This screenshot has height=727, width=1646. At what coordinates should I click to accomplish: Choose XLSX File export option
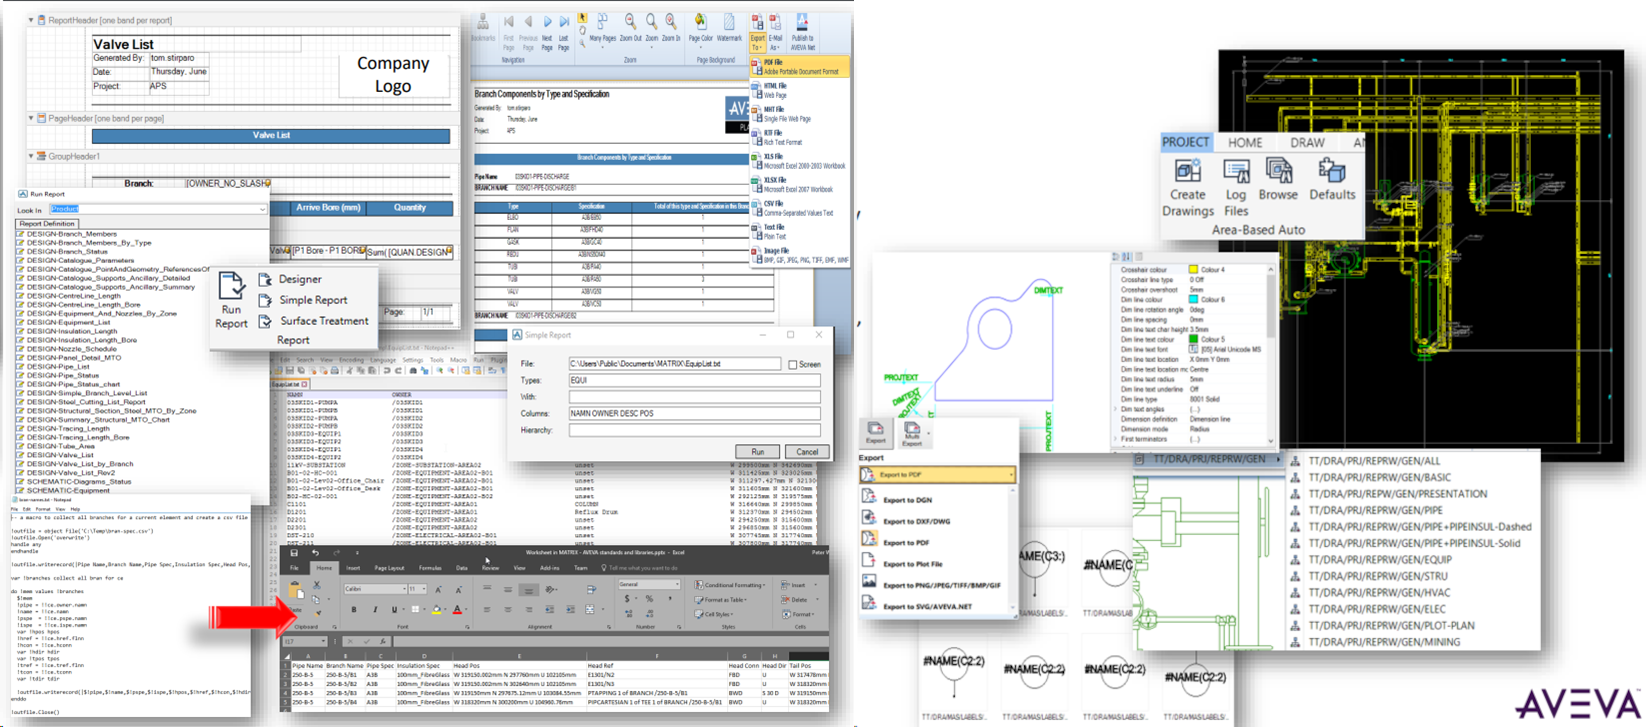tap(799, 184)
